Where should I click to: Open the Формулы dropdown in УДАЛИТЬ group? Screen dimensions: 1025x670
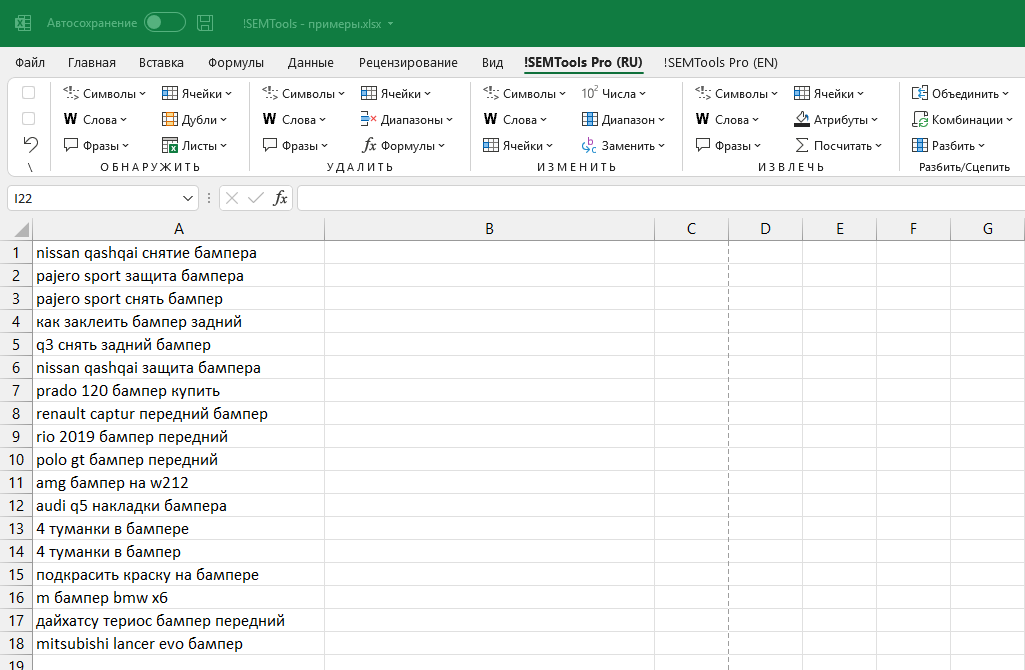coord(403,146)
